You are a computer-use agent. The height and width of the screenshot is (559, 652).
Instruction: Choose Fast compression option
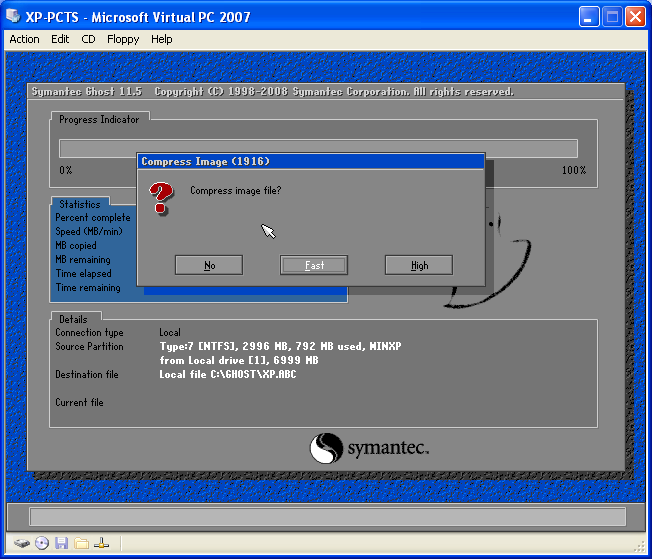314,265
